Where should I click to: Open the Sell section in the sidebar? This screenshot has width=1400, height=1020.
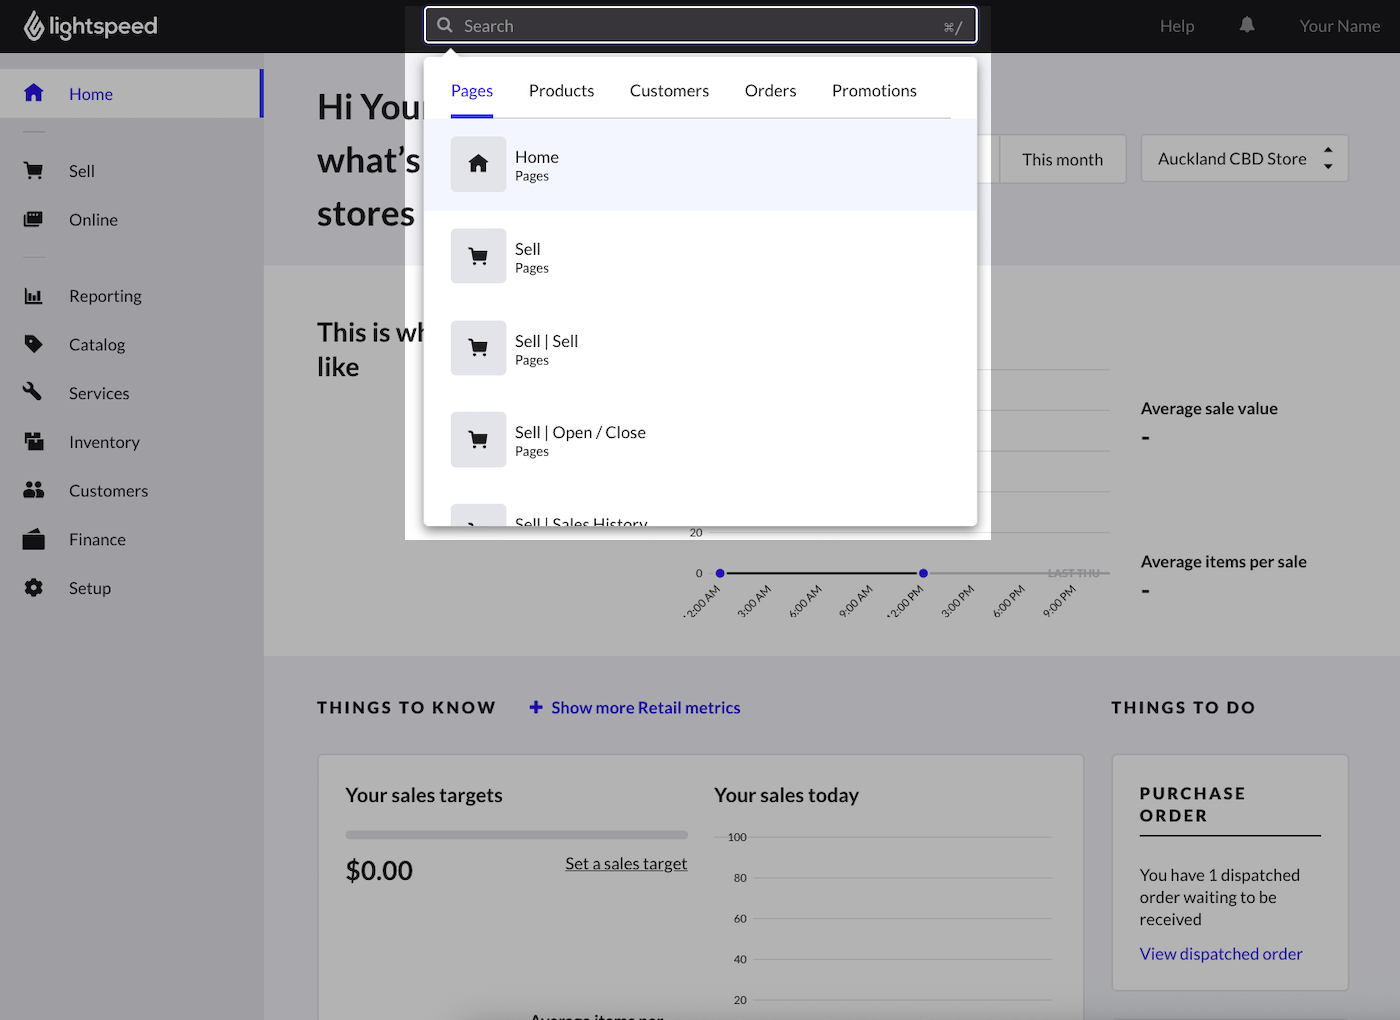84,170
